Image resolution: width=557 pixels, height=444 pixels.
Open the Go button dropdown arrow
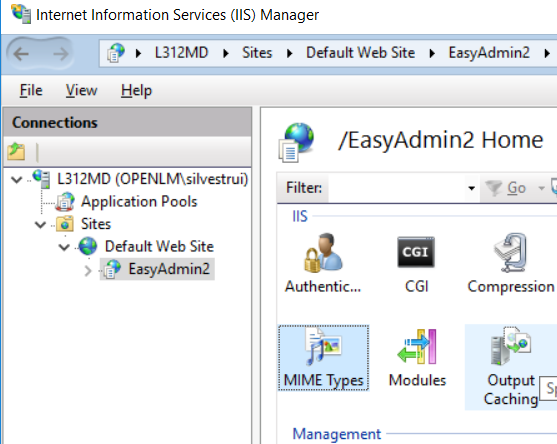[x=541, y=188]
